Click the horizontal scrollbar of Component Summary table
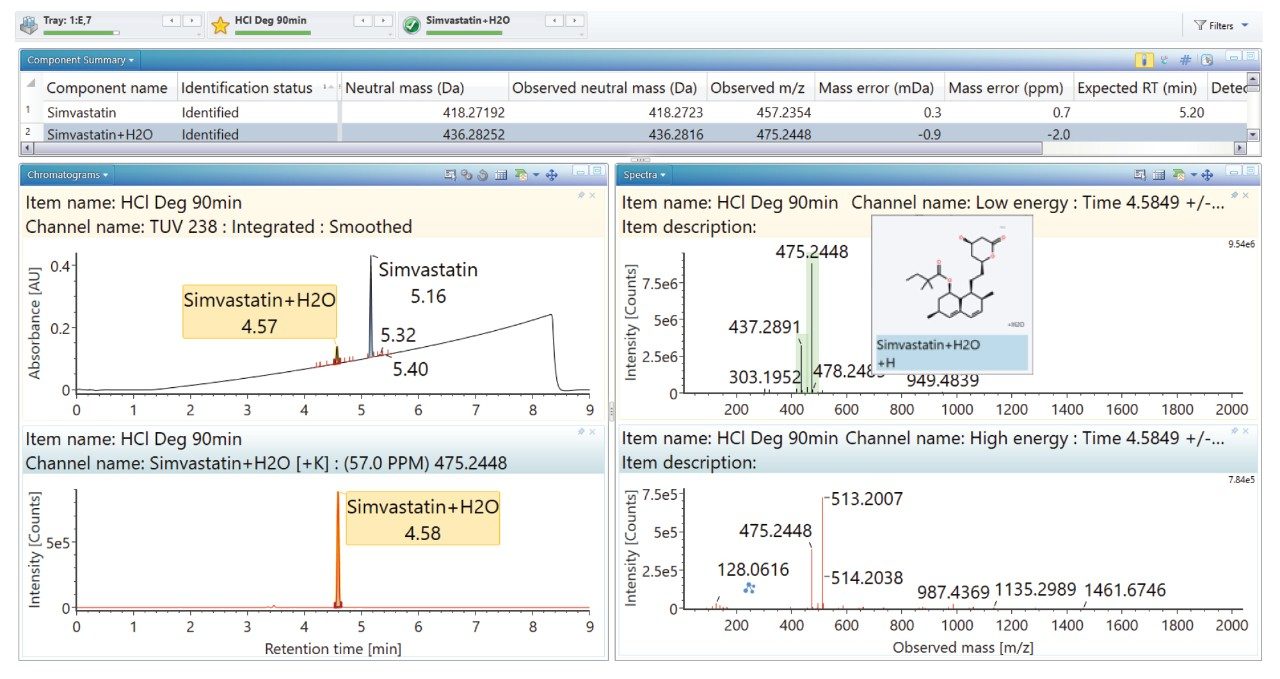The width and height of the screenshot is (1280, 679). pyautogui.click(x=530, y=148)
